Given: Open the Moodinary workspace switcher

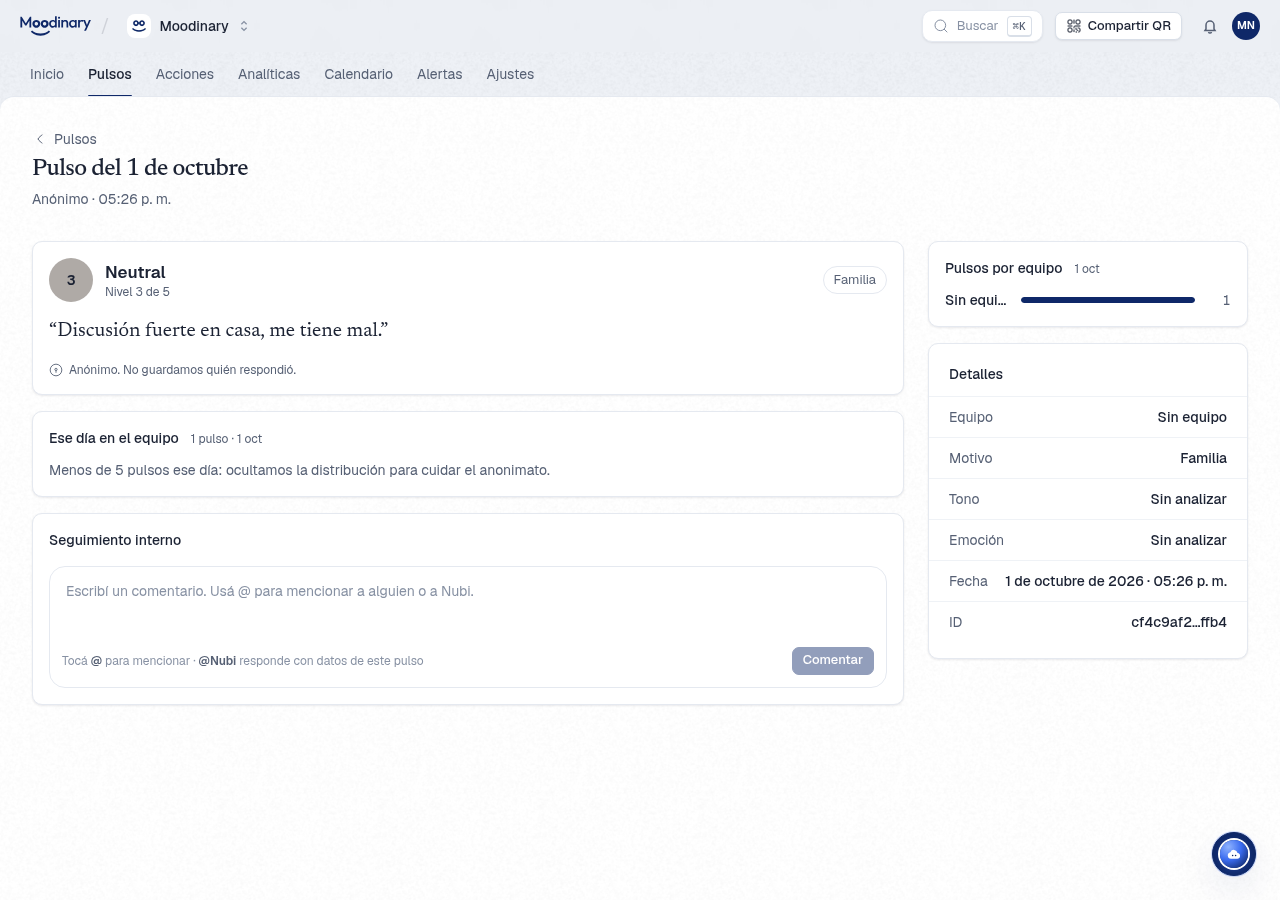Looking at the screenshot, I should [x=189, y=26].
